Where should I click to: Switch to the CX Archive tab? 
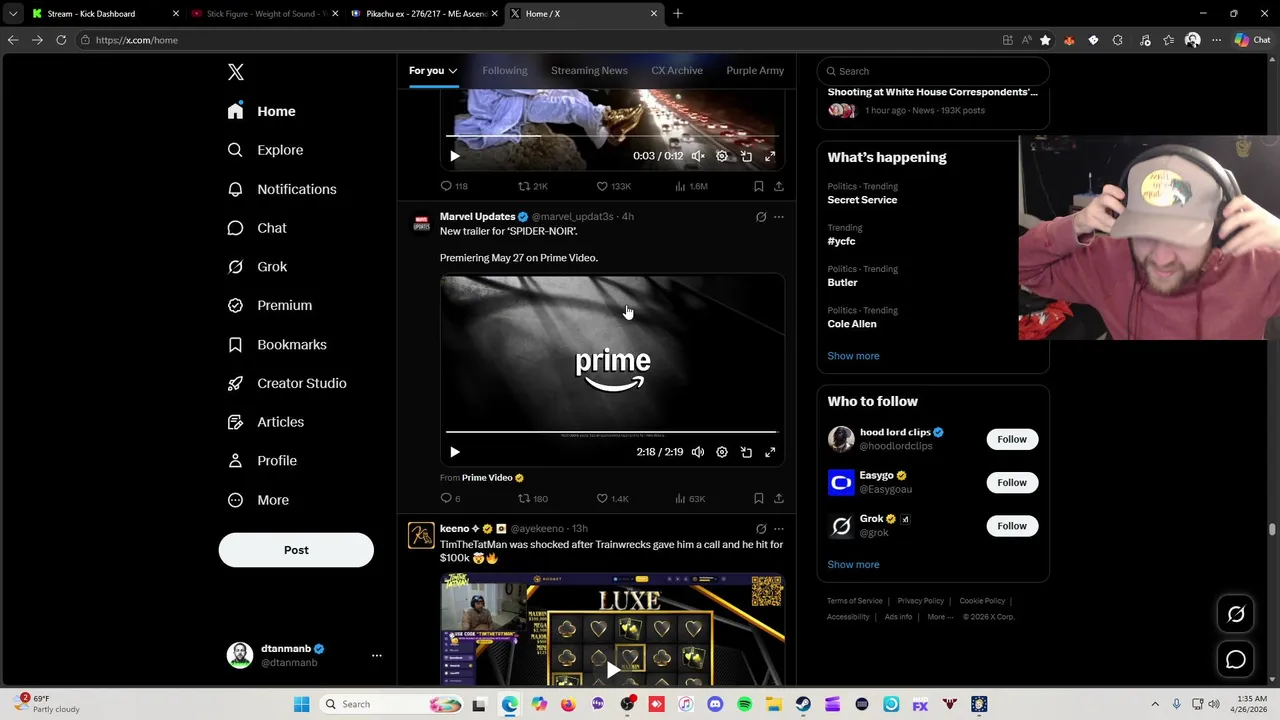tap(677, 71)
